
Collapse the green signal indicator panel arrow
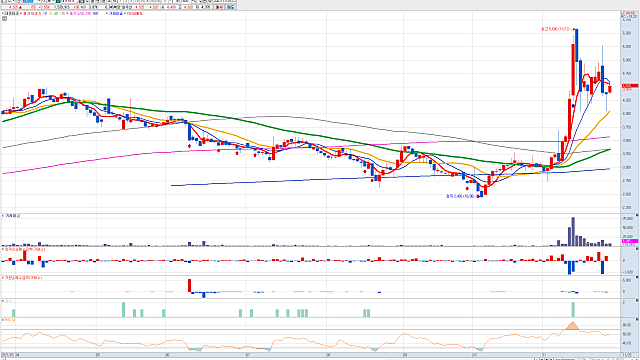[x=3, y=301]
